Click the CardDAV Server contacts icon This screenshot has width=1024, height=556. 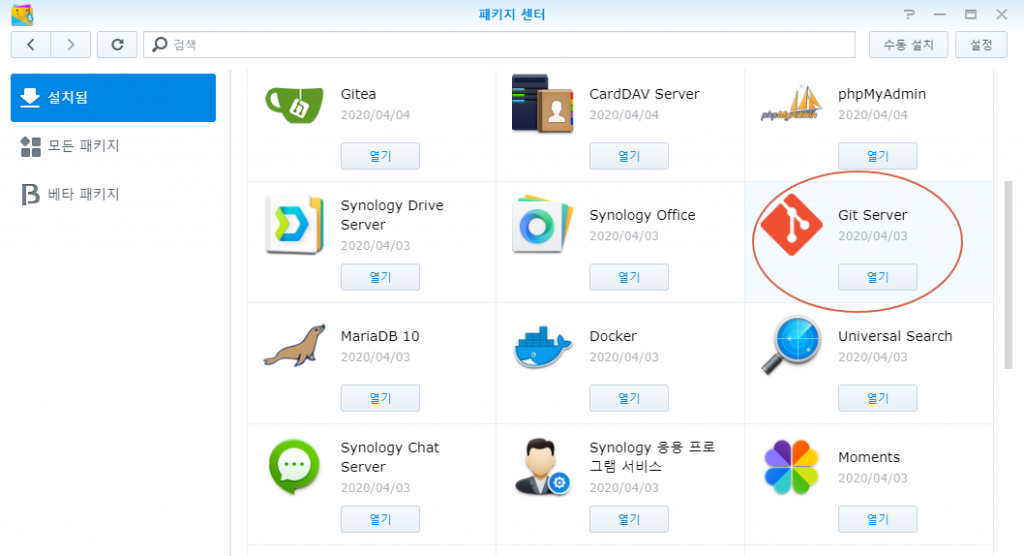[542, 104]
